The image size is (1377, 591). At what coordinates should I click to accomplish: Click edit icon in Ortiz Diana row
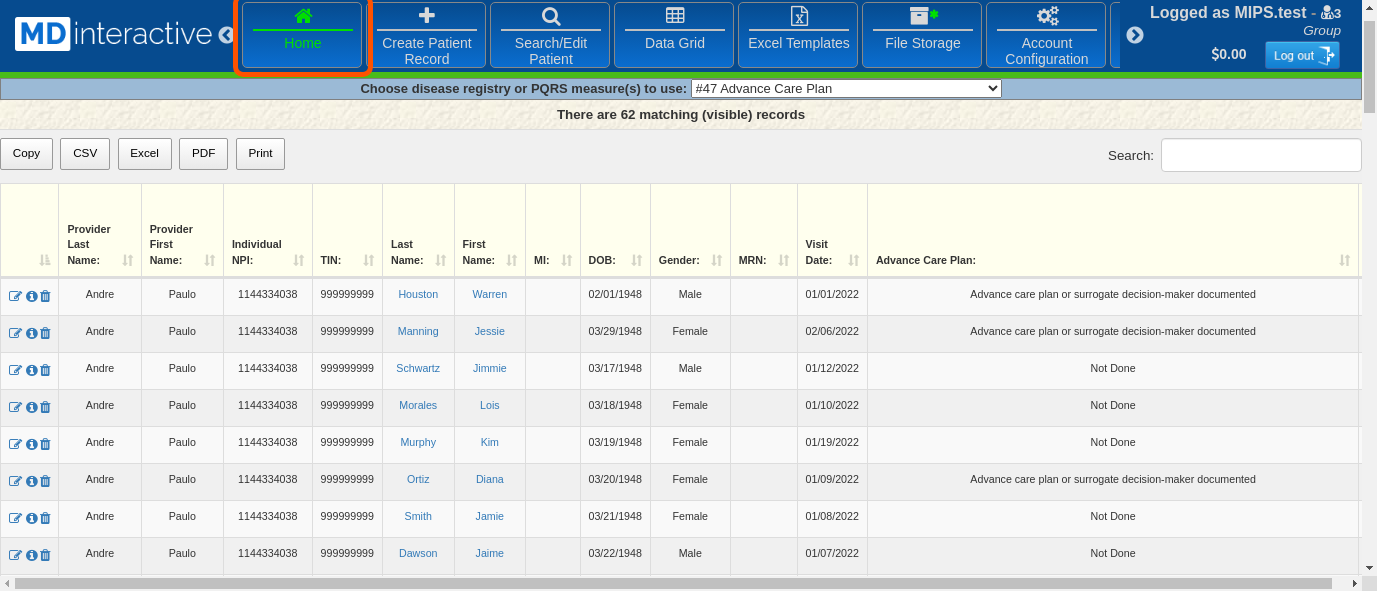(15, 481)
